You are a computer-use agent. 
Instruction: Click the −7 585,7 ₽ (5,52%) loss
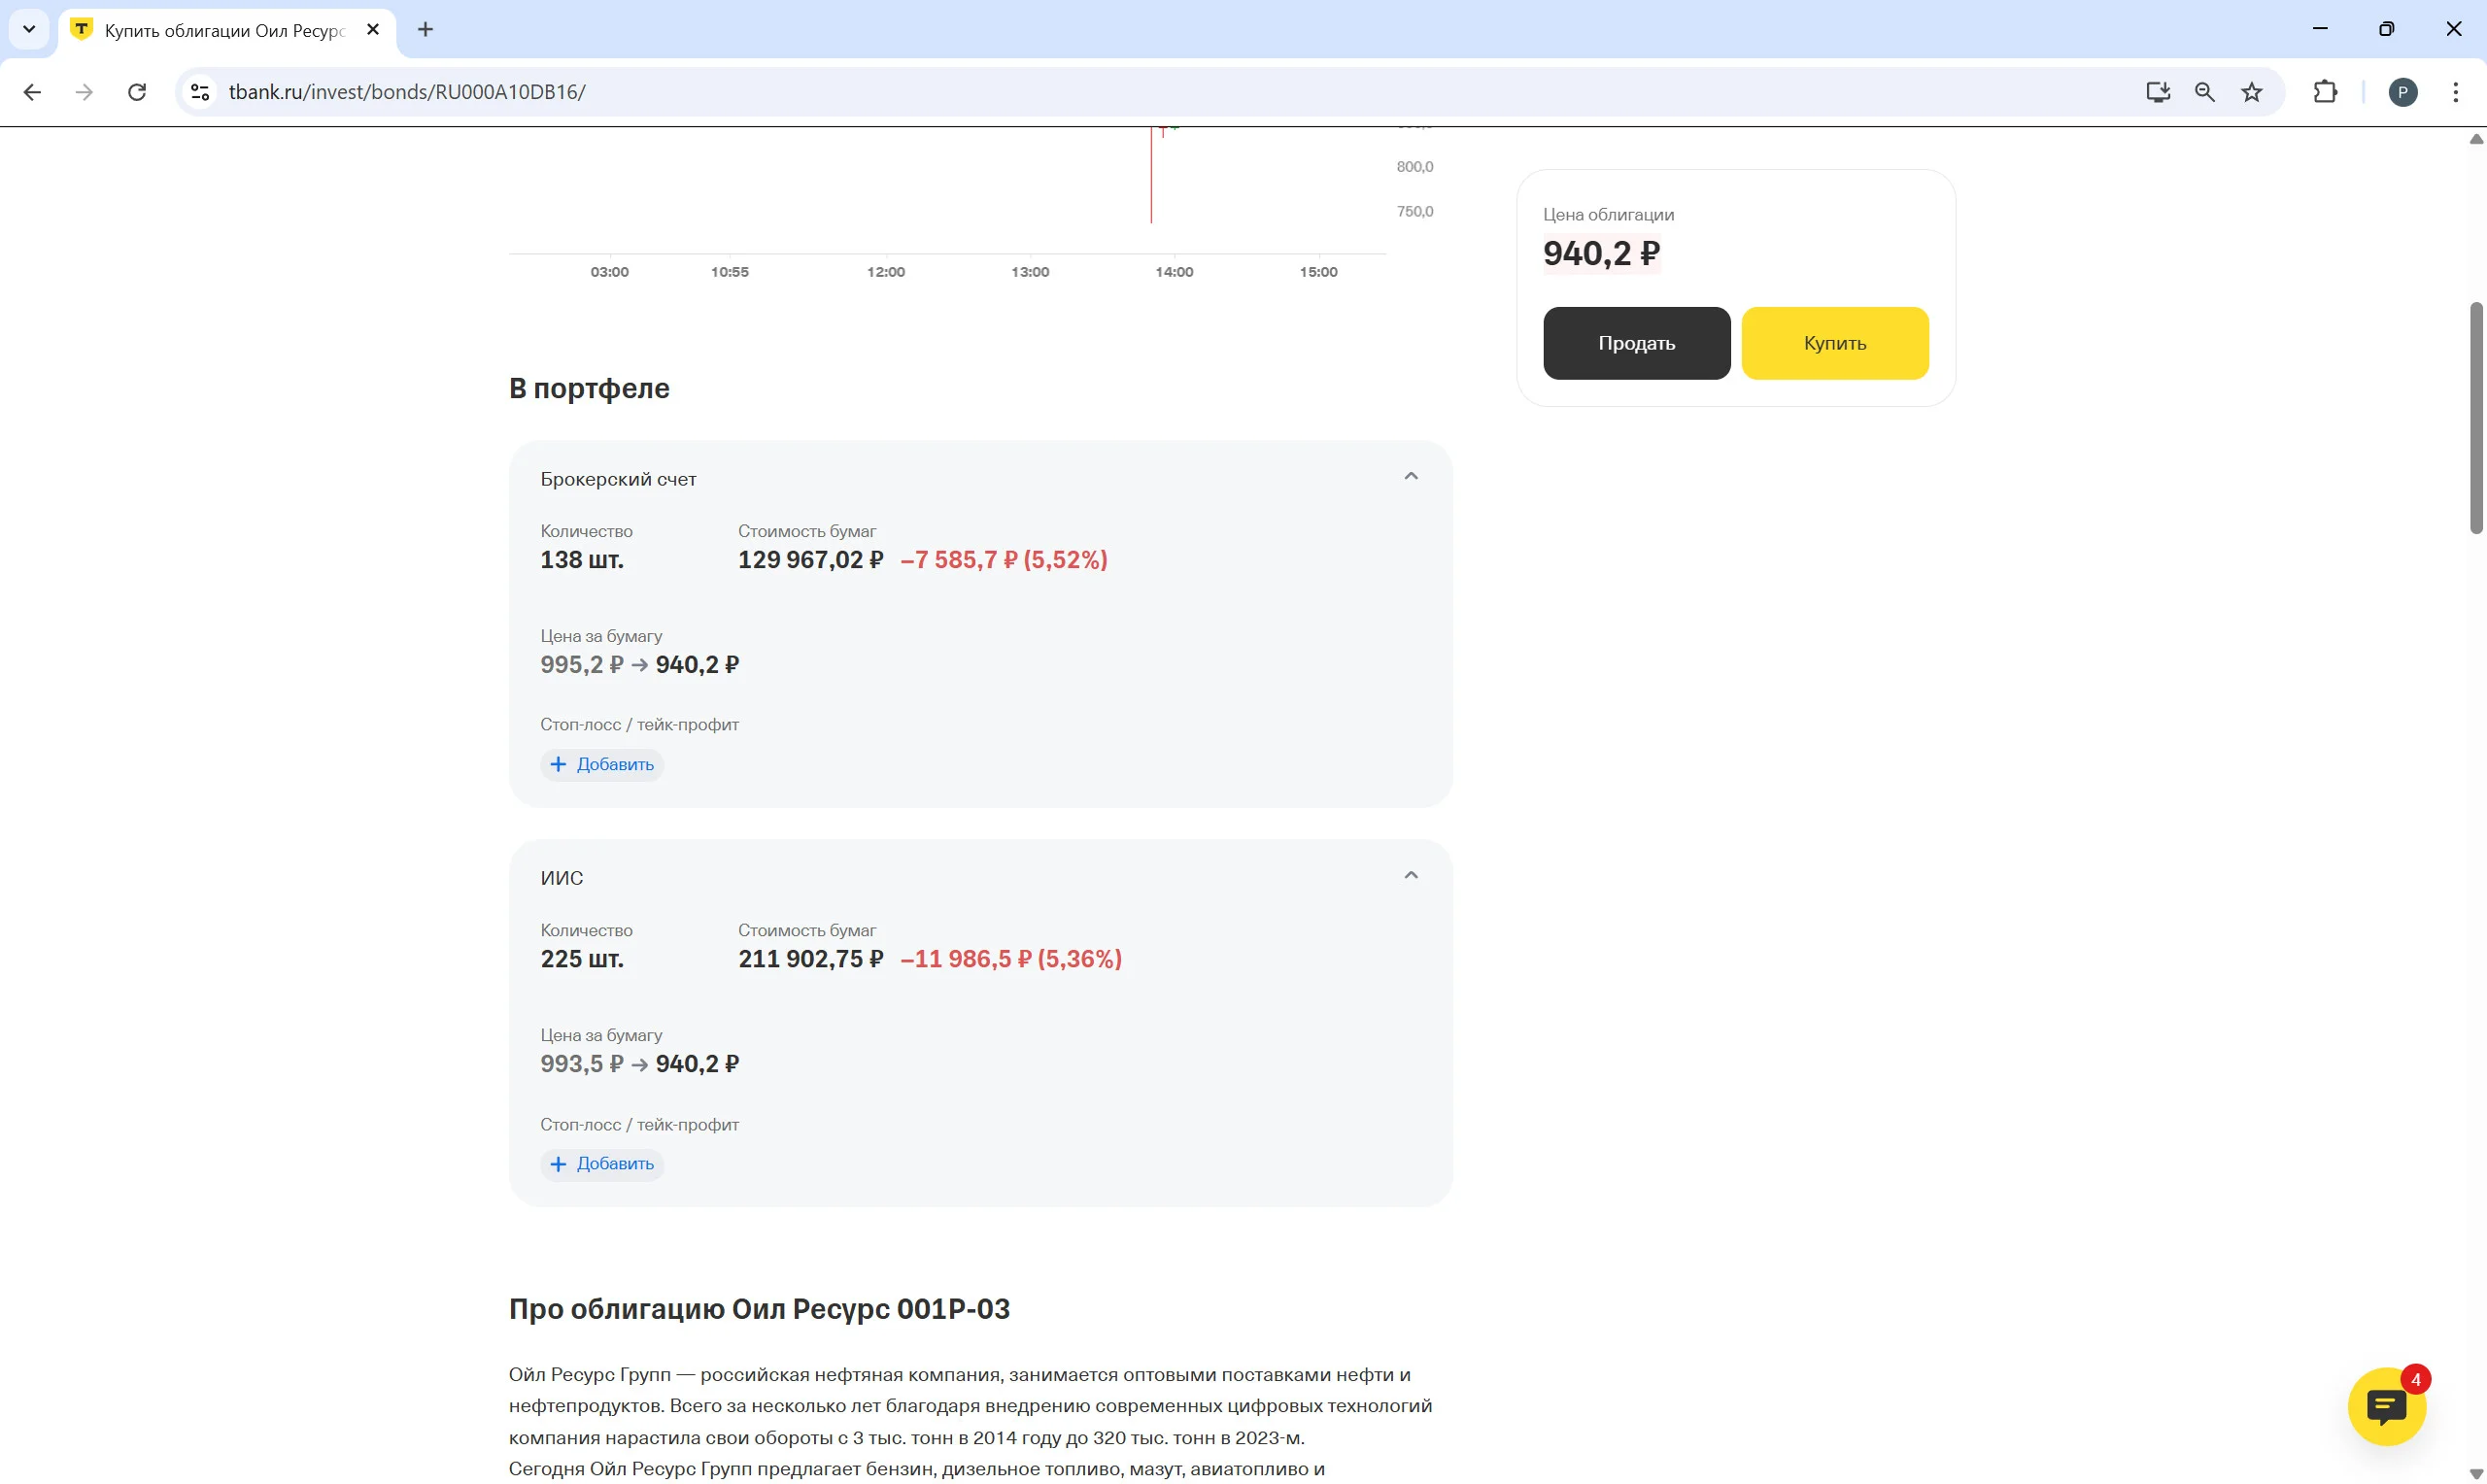(1004, 560)
